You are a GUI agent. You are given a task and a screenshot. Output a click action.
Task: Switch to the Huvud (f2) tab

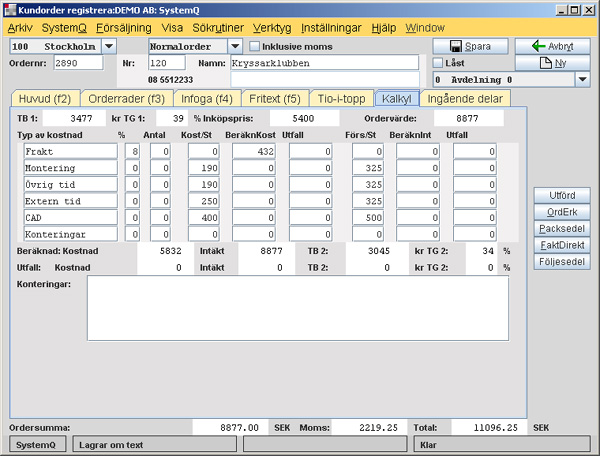45,99
